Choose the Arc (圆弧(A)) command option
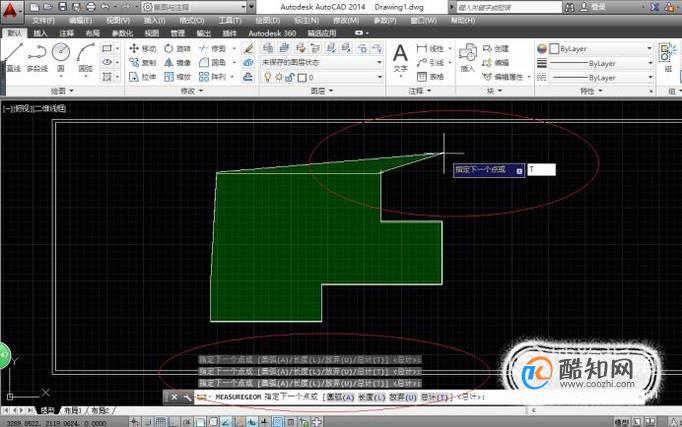Screen dimensions: 682x427 pos(341,397)
